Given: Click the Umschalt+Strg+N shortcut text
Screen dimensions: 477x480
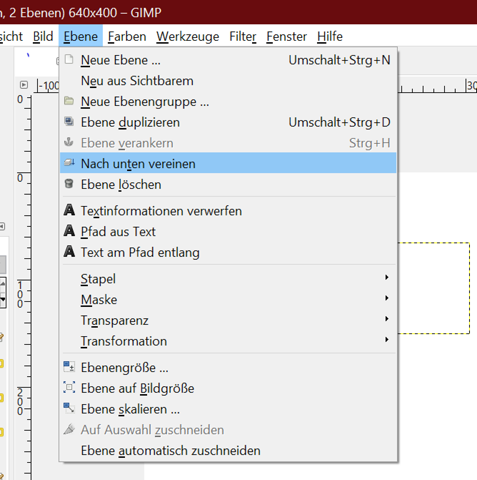Looking at the screenshot, I should tap(339, 60).
